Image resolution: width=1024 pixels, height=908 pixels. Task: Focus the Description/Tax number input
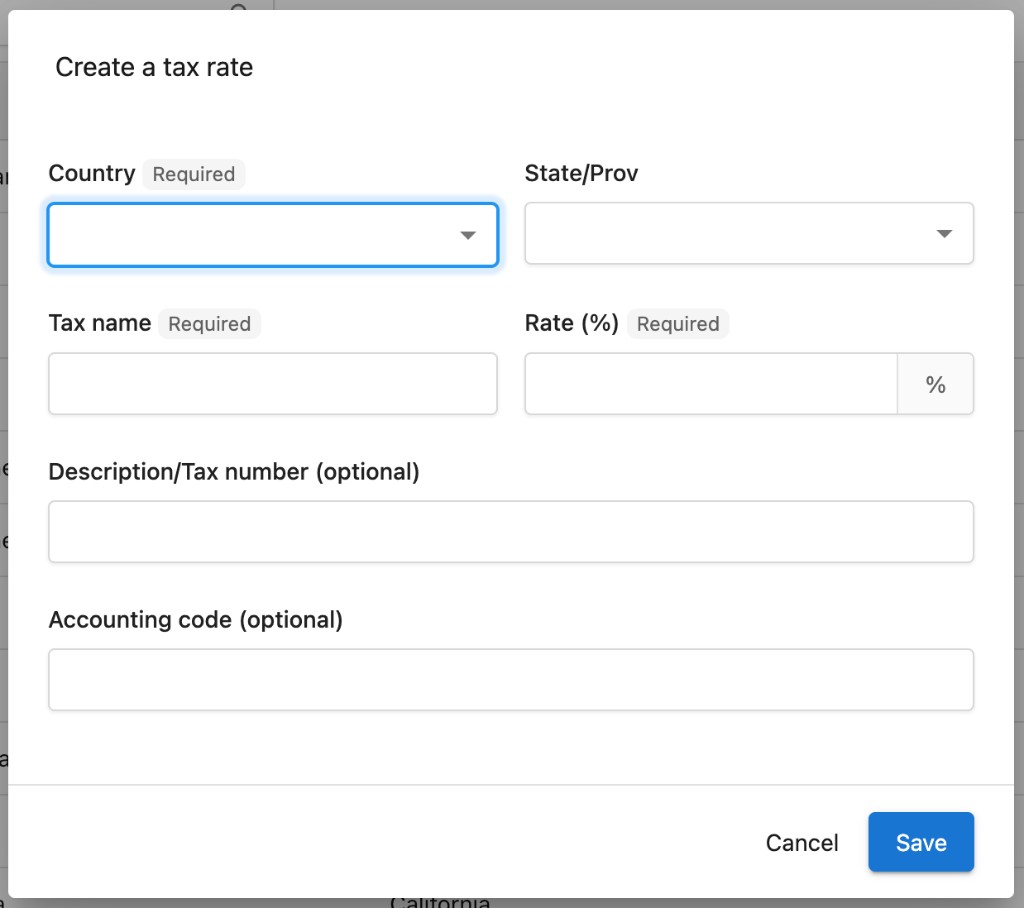click(511, 532)
